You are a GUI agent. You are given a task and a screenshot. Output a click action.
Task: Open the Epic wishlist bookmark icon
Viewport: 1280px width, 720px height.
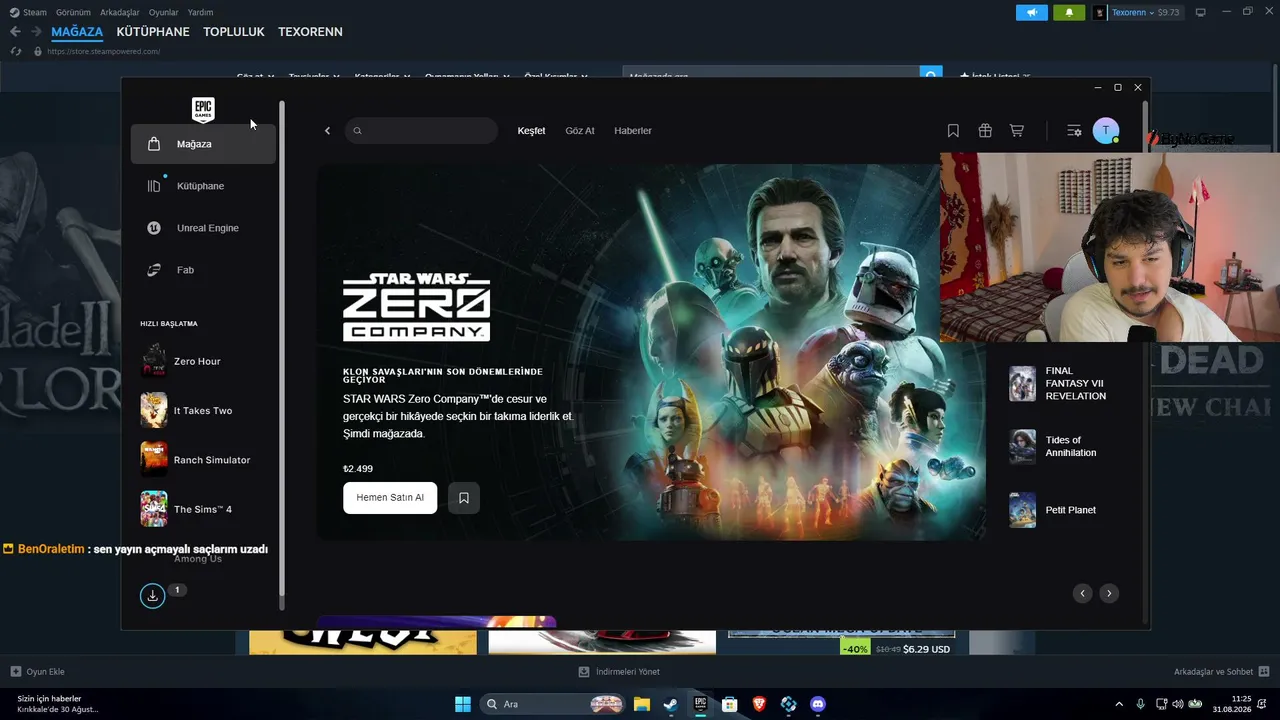953,131
